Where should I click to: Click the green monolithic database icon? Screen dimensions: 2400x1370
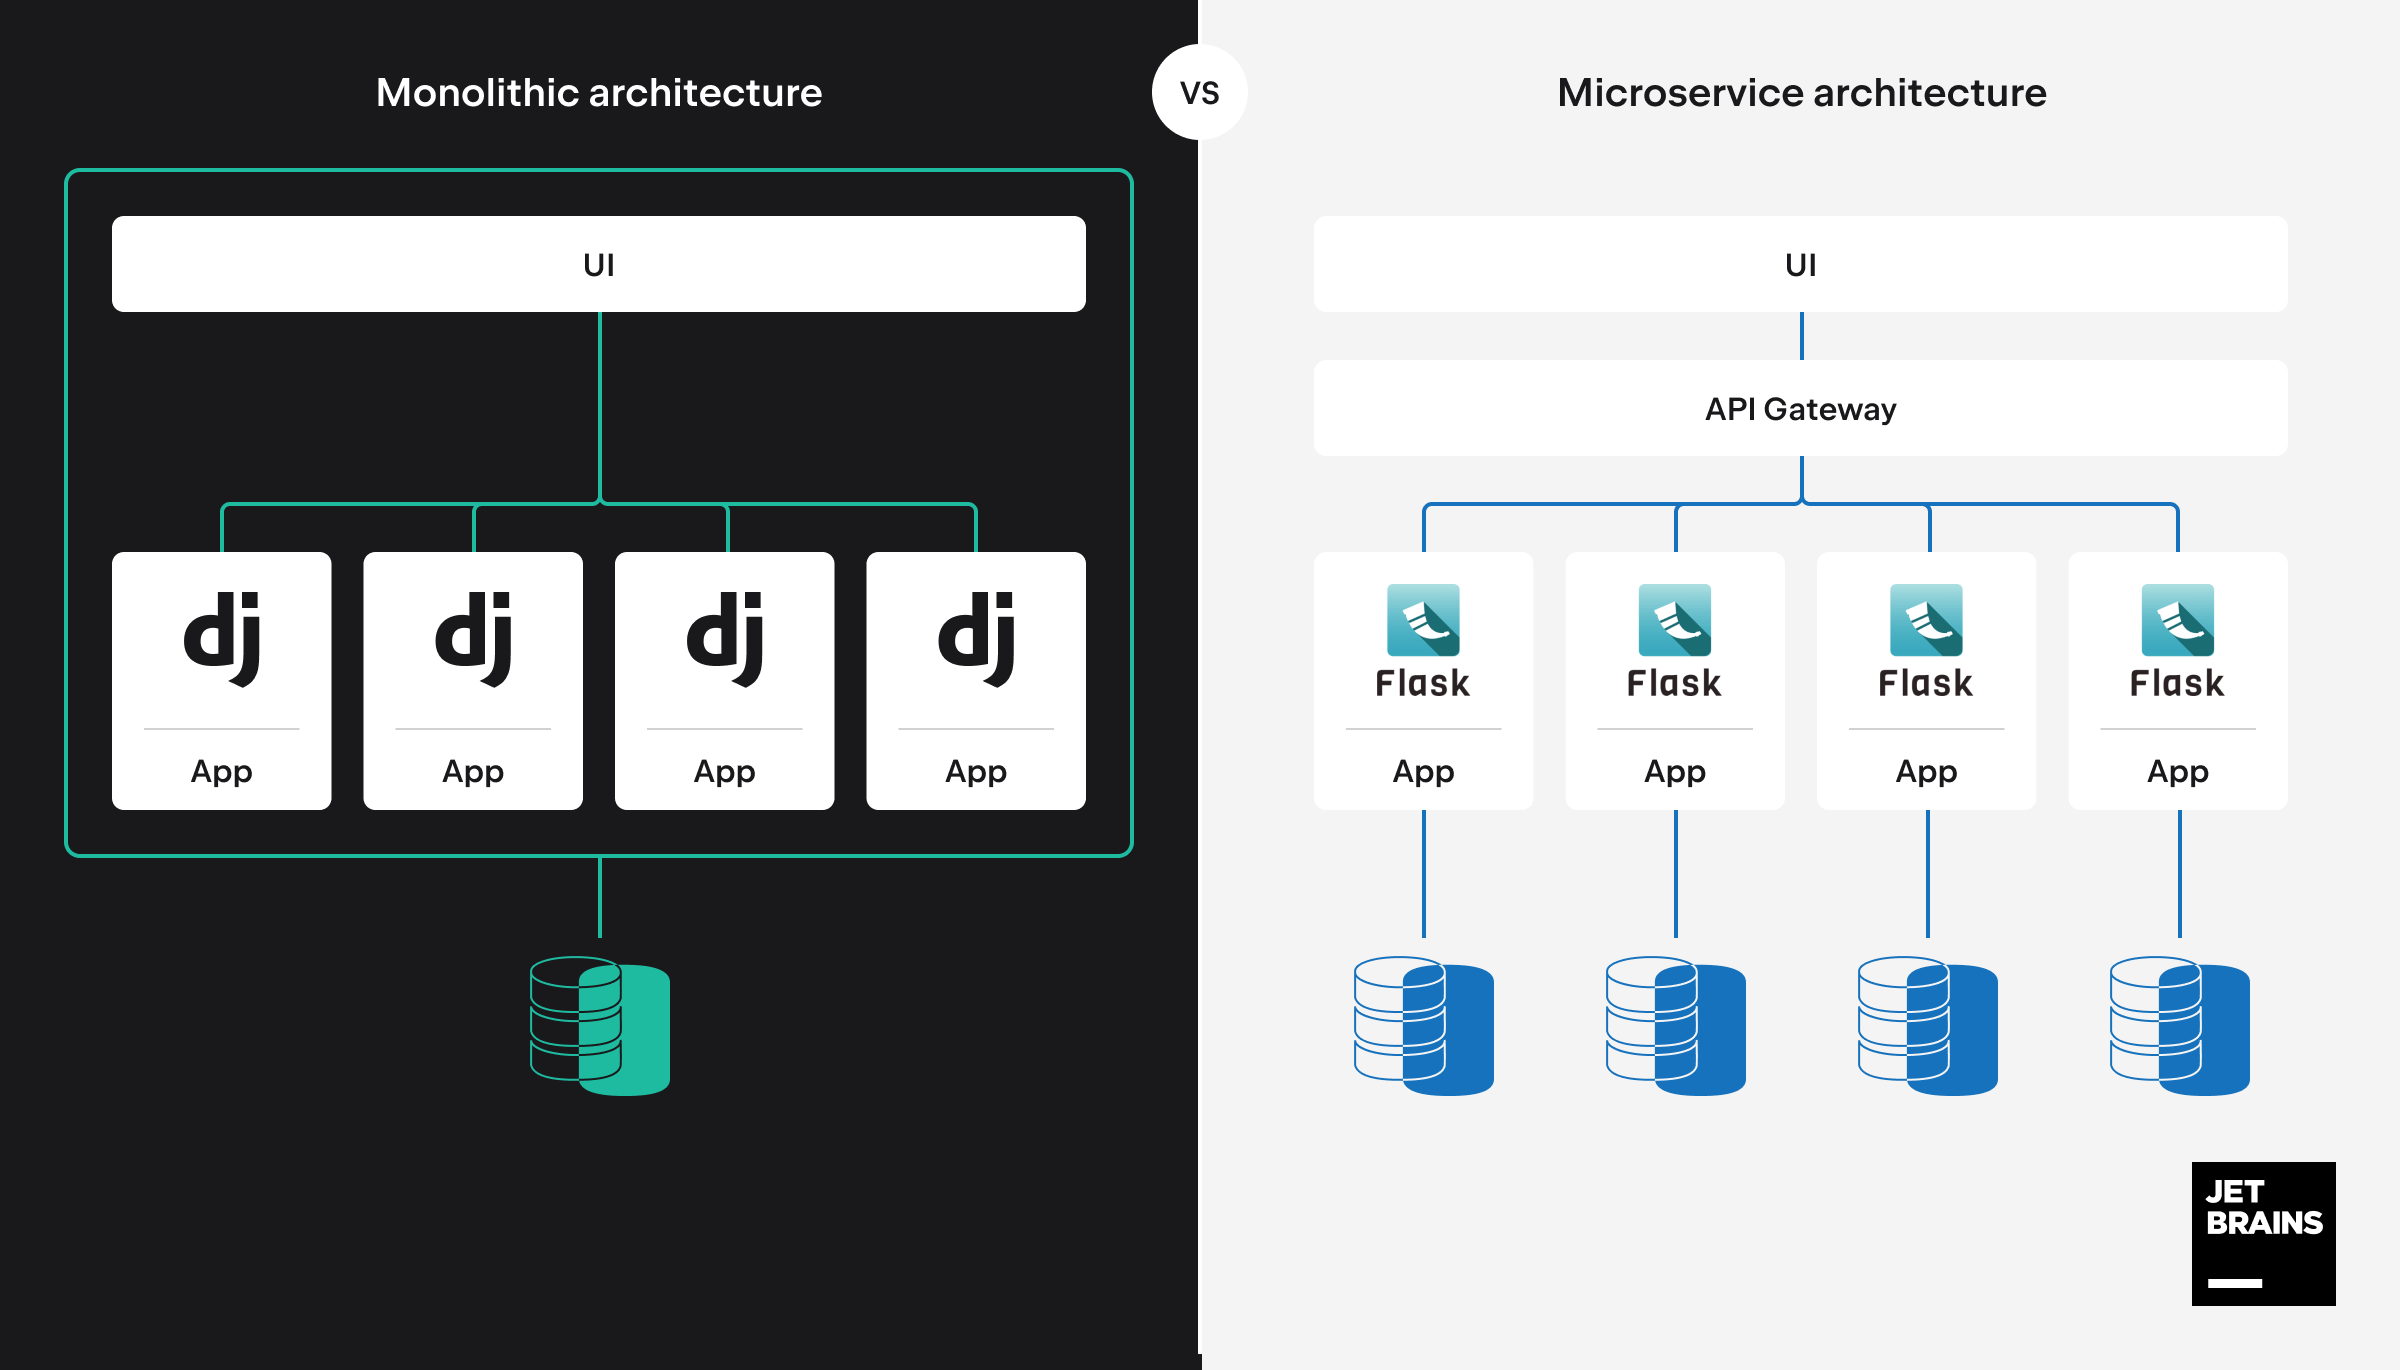(x=600, y=1026)
